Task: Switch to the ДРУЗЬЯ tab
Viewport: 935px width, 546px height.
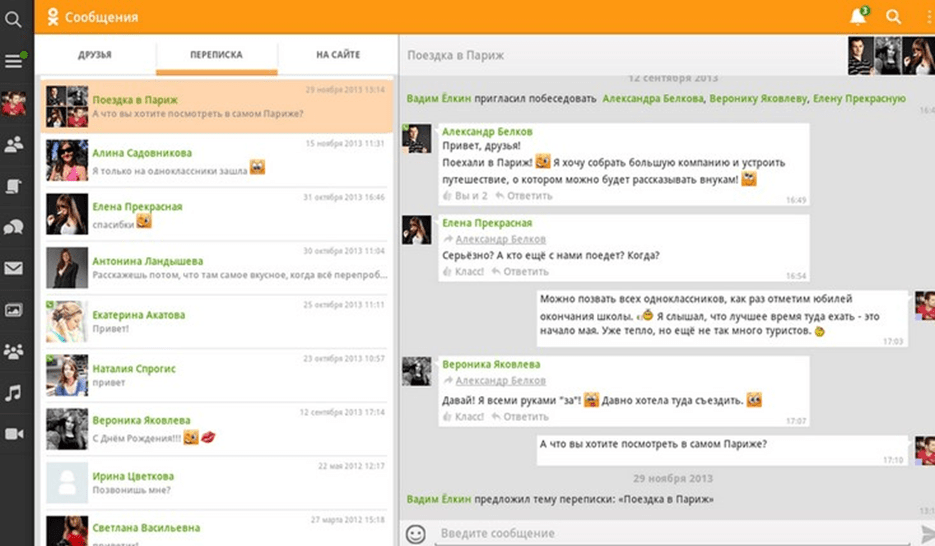Action: (x=95, y=55)
